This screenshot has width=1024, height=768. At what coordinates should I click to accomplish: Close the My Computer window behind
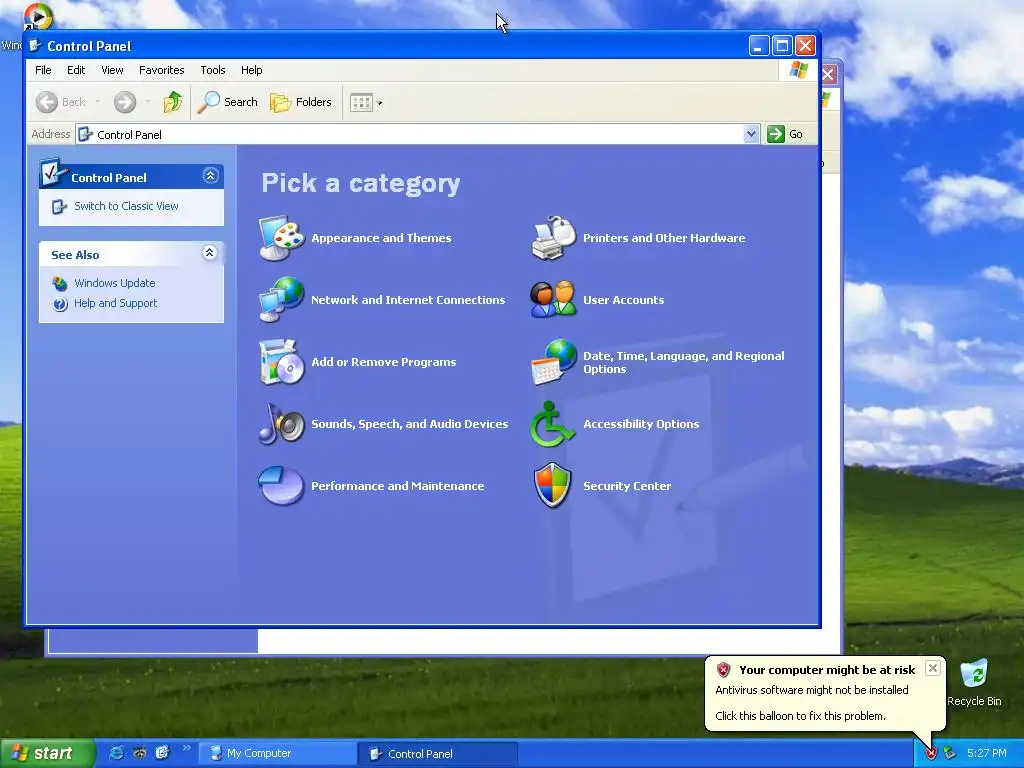[x=828, y=74]
